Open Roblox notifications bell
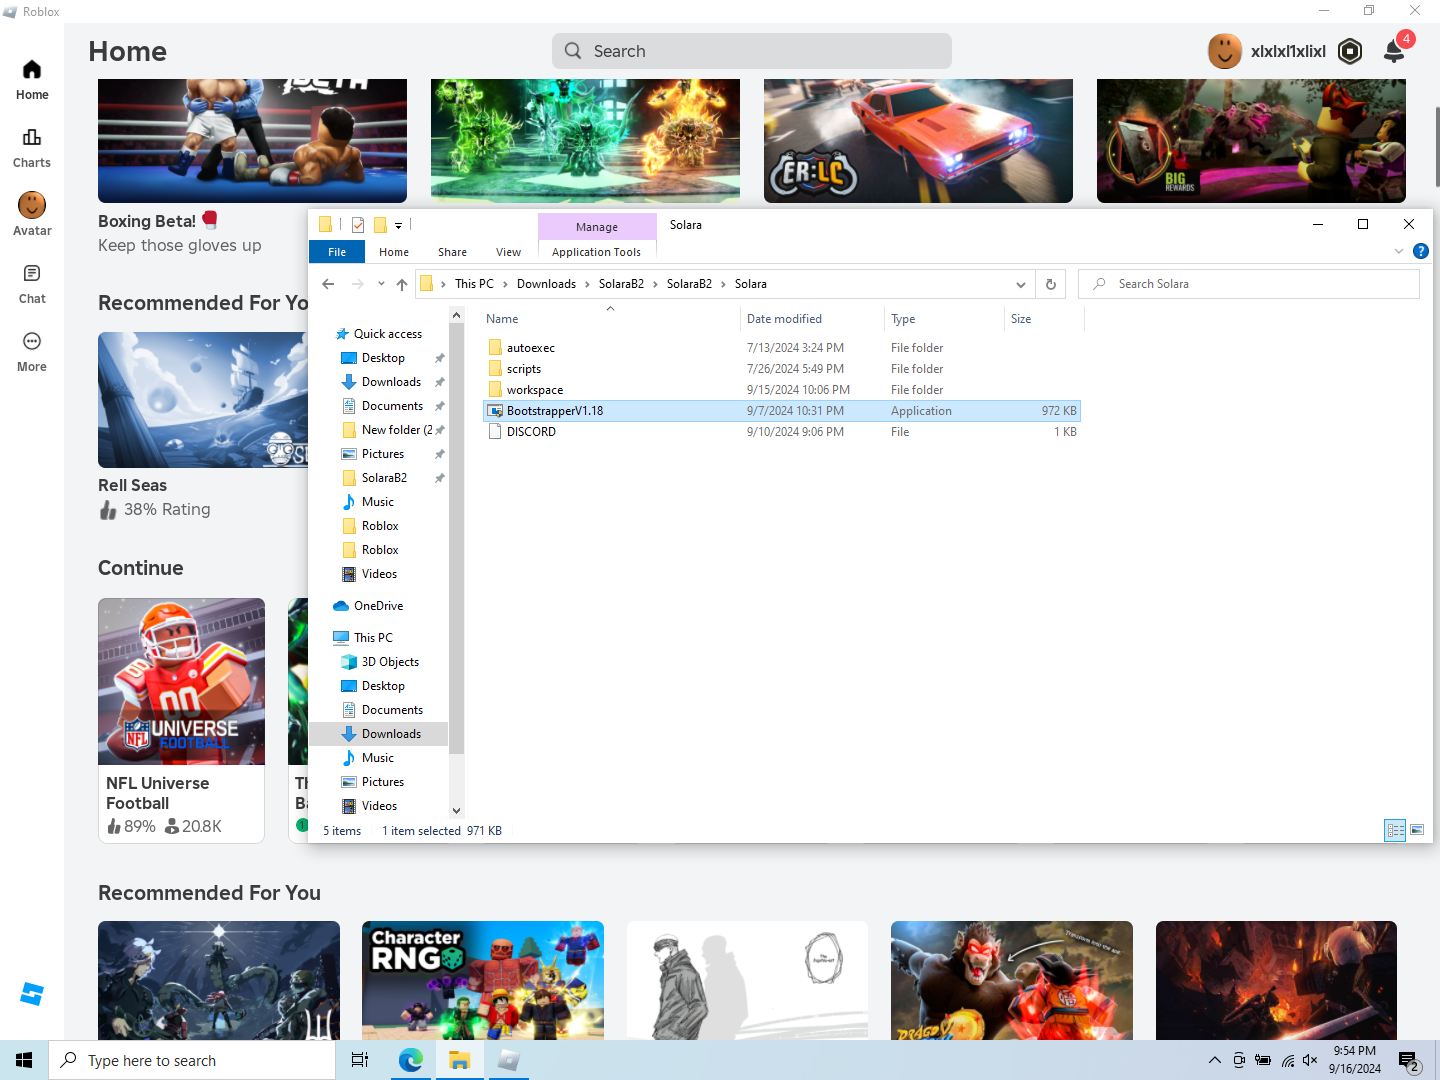This screenshot has height=1080, width=1440. coord(1394,51)
